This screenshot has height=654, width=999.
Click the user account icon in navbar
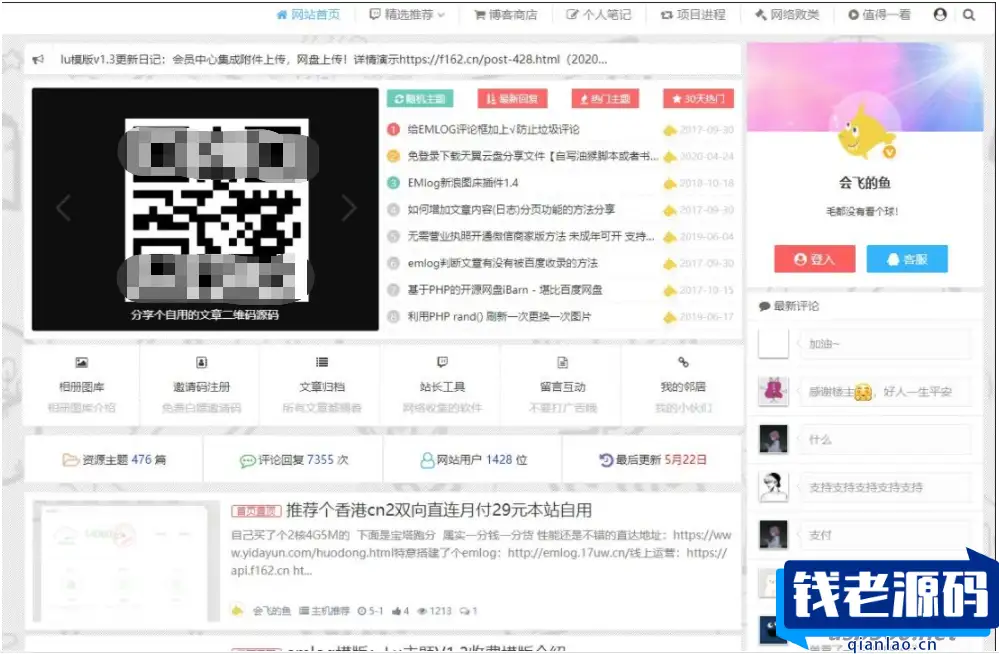pyautogui.click(x=940, y=15)
